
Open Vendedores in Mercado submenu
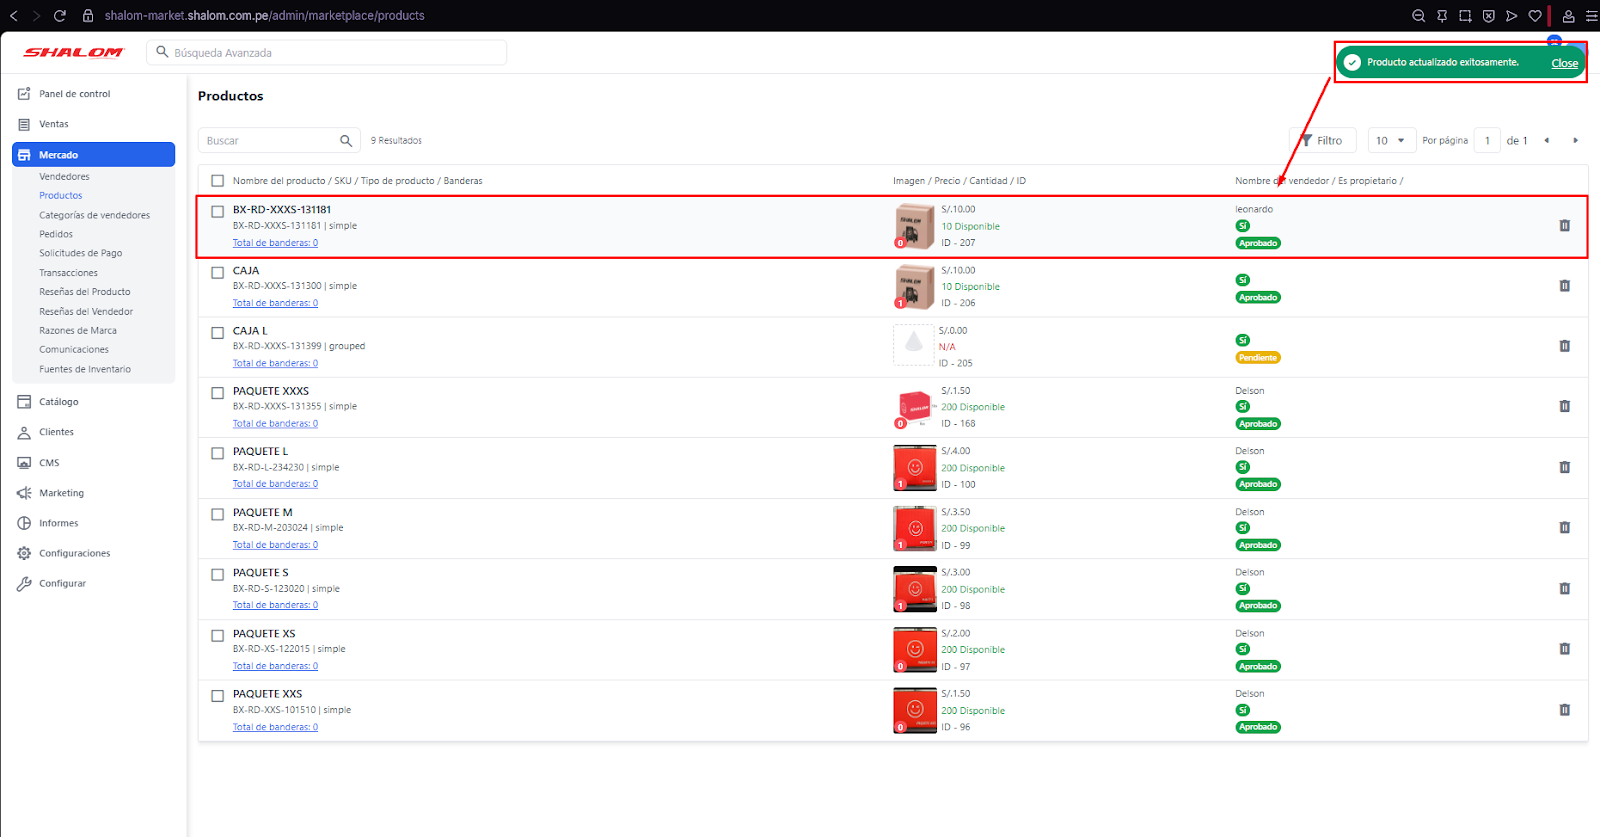64,177
